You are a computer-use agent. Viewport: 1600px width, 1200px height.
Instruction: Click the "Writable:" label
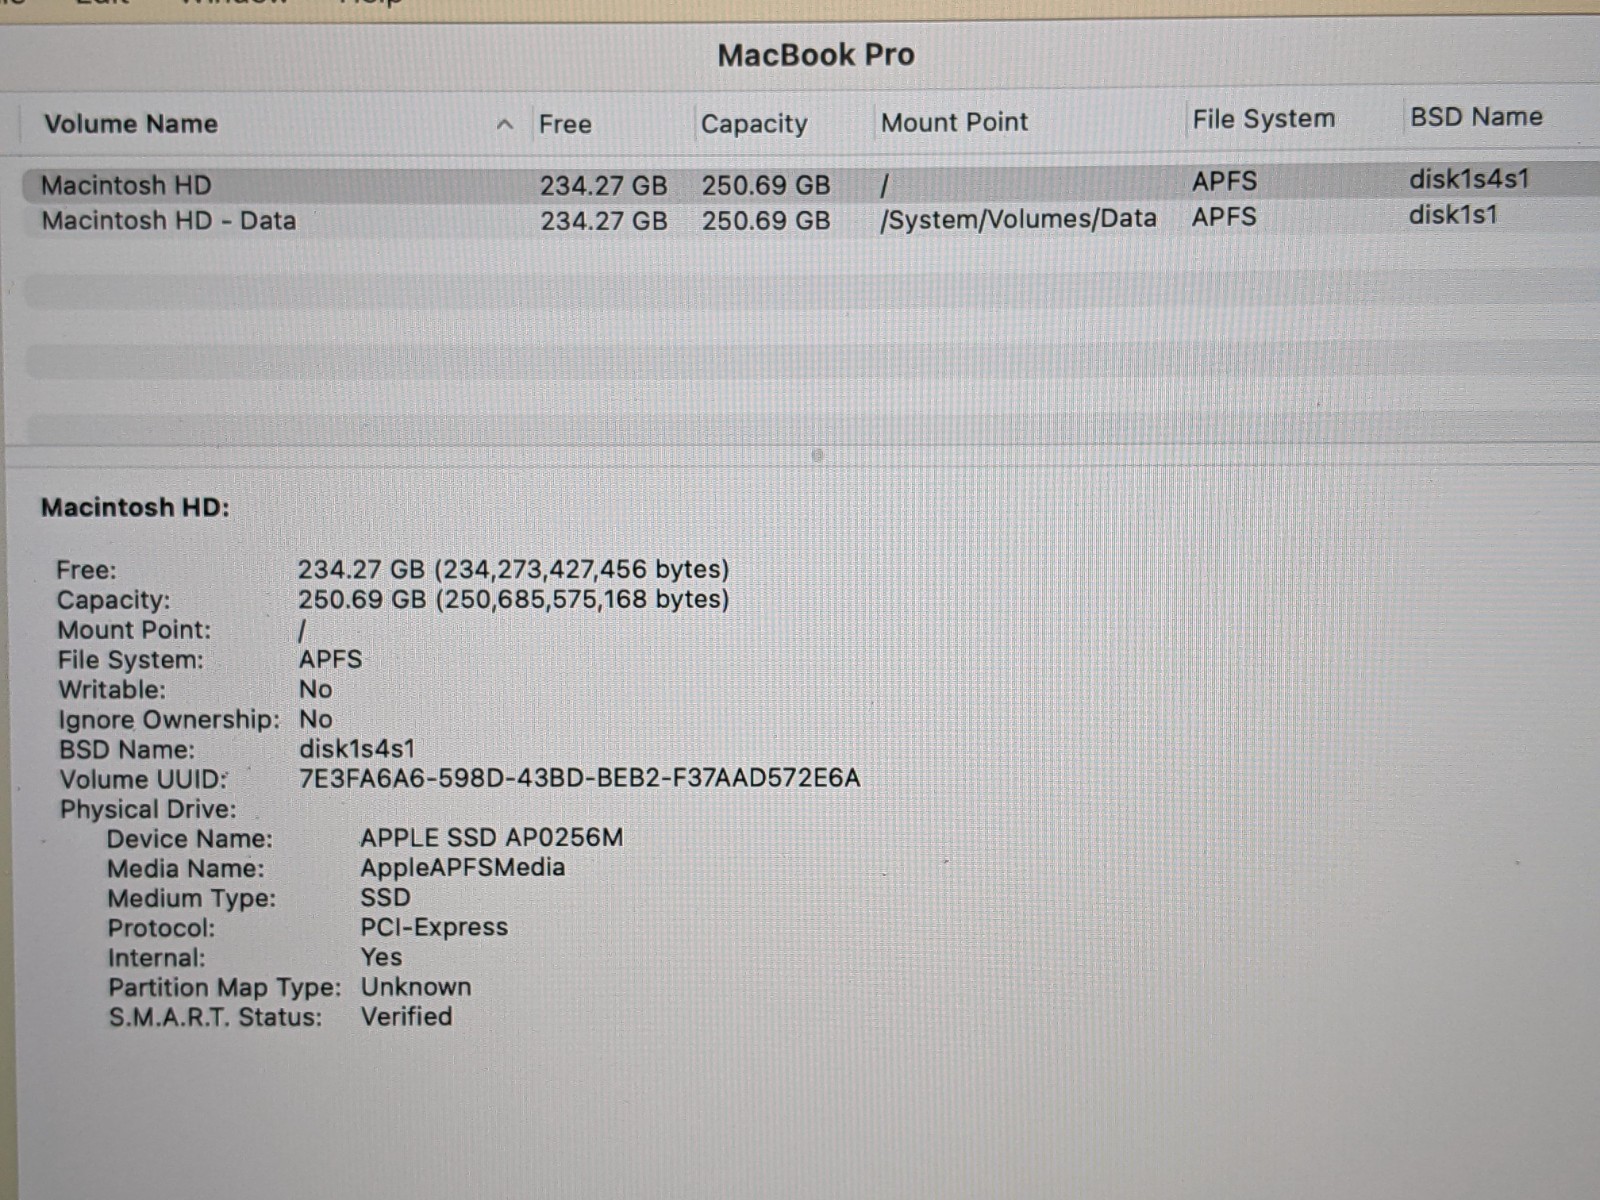112,690
